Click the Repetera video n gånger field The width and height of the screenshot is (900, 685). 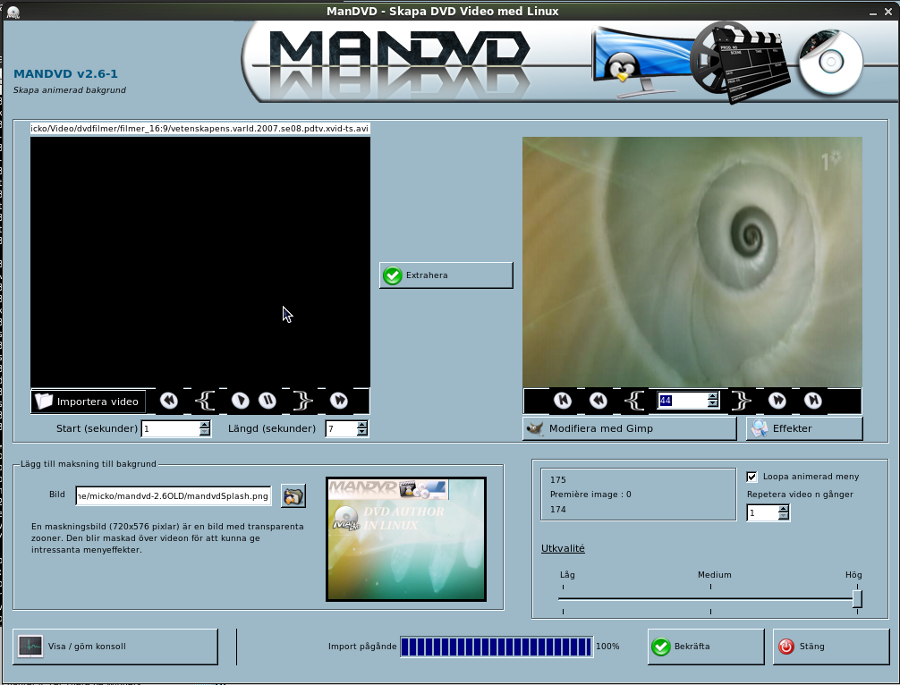762,513
